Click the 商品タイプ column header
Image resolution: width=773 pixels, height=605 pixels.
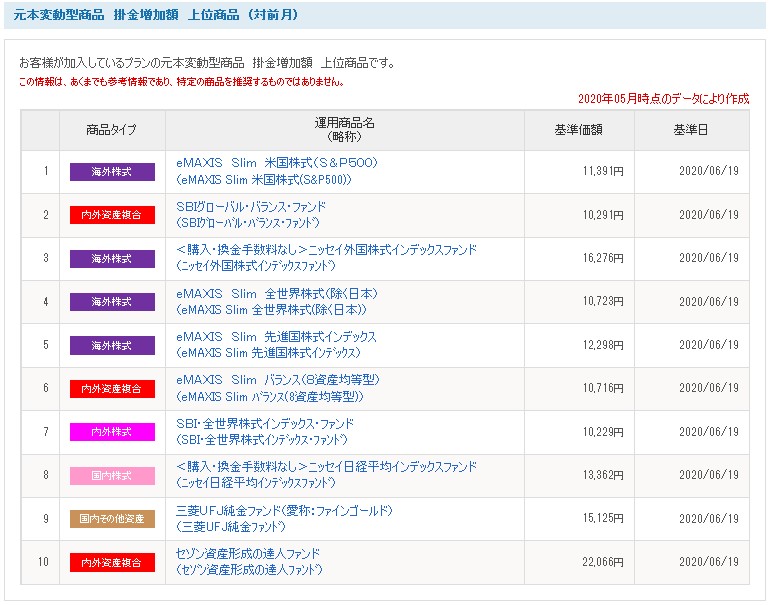112,130
